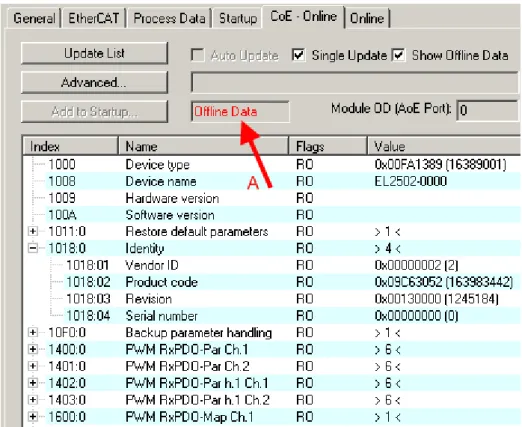Screen dimensions: 522x427
Task: Click the PWM RxPDO-Par Ch.2 name
Action: [x=187, y=366]
